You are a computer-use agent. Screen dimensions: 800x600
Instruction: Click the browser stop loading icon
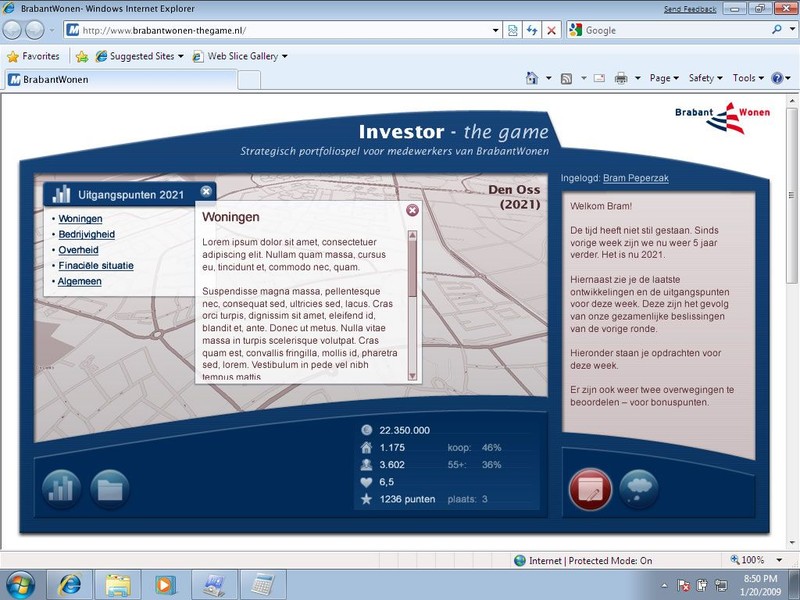click(x=551, y=30)
